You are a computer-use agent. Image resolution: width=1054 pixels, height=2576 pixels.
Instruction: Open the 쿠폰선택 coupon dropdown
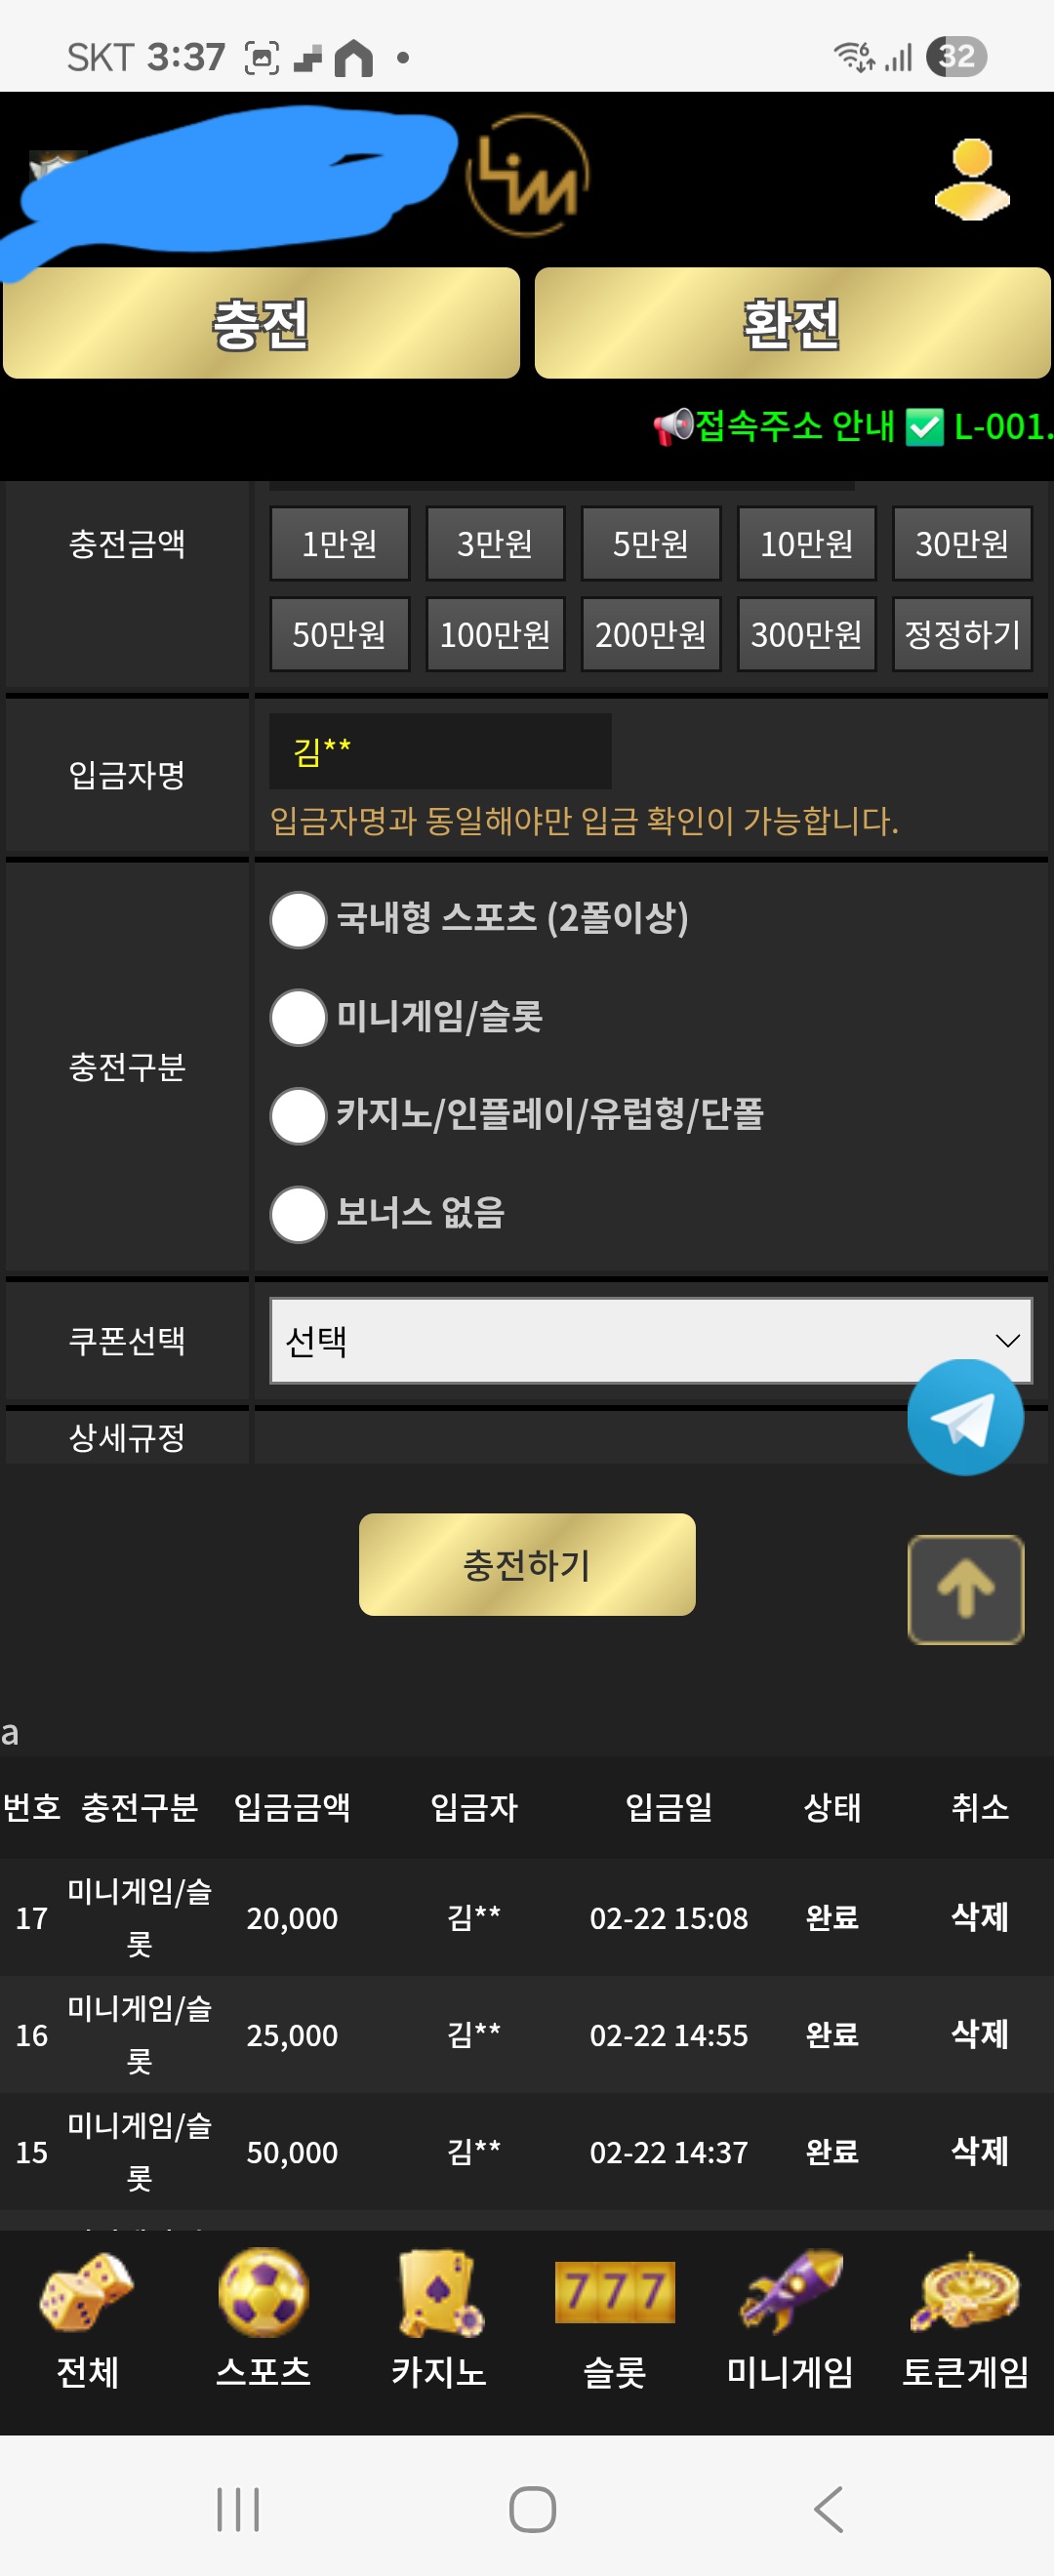(648, 1341)
